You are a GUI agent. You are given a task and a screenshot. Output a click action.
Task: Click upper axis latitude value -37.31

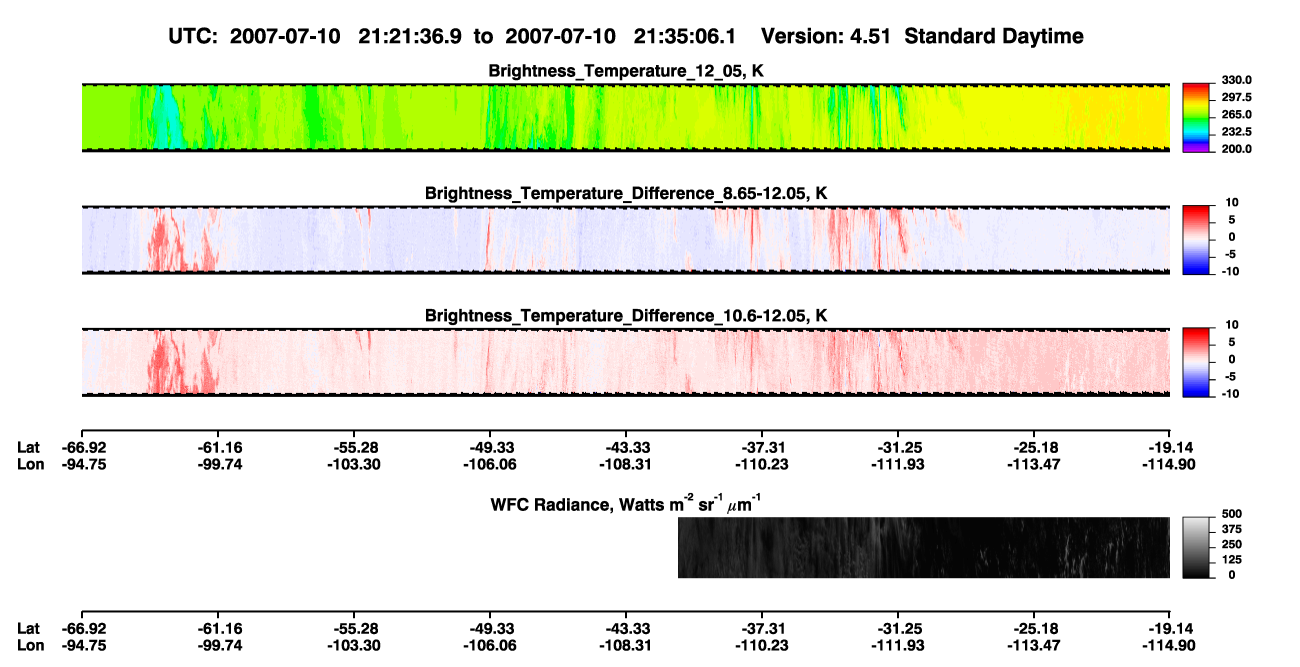[x=762, y=447]
